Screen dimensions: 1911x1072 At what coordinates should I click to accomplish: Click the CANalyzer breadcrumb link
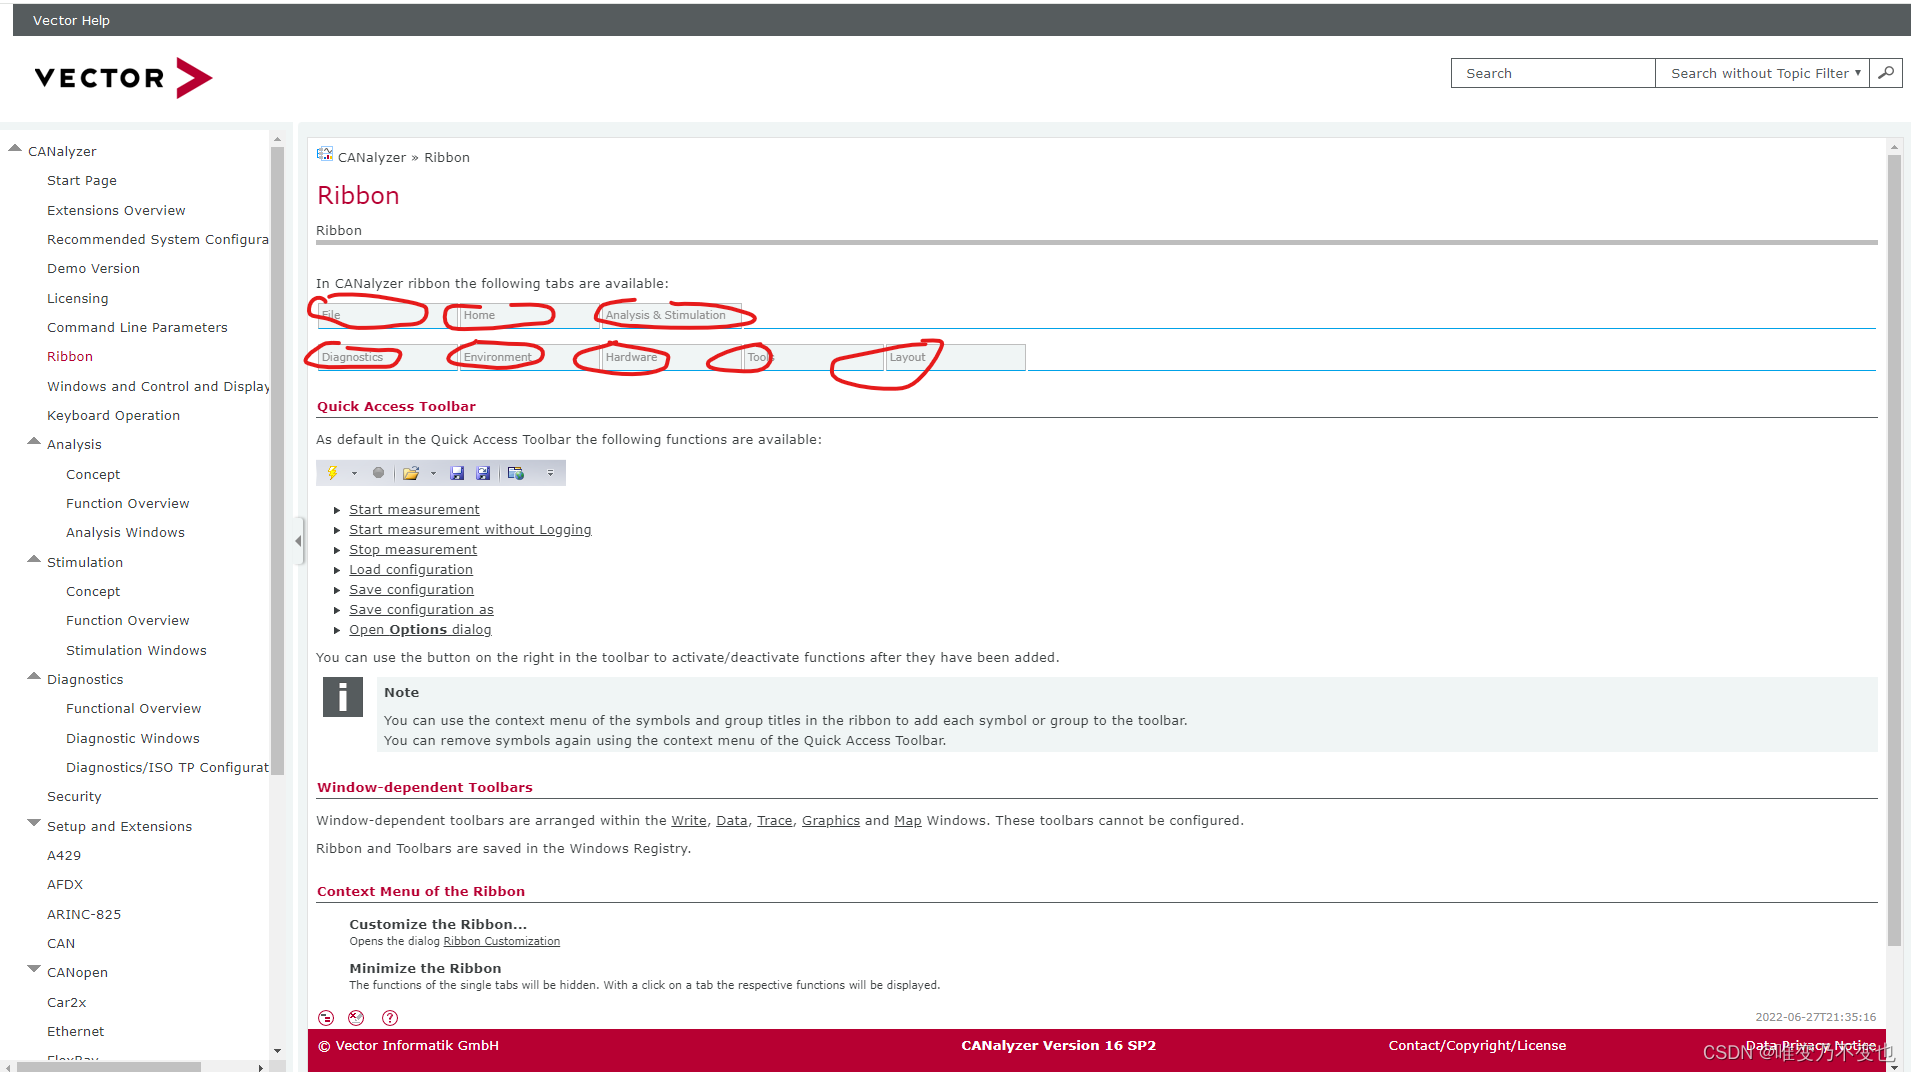[x=372, y=158]
